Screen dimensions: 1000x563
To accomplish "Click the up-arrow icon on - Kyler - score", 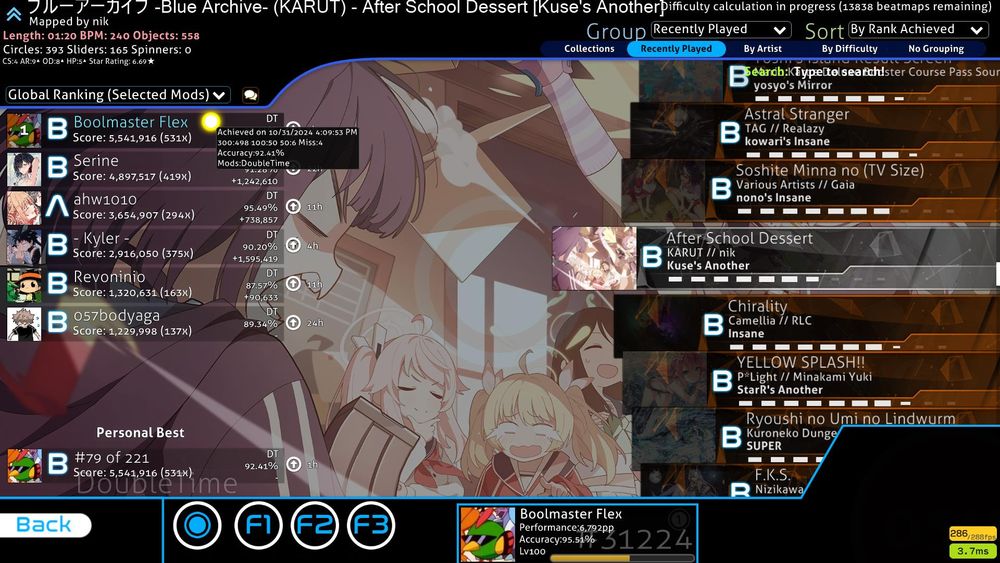I will coord(293,245).
